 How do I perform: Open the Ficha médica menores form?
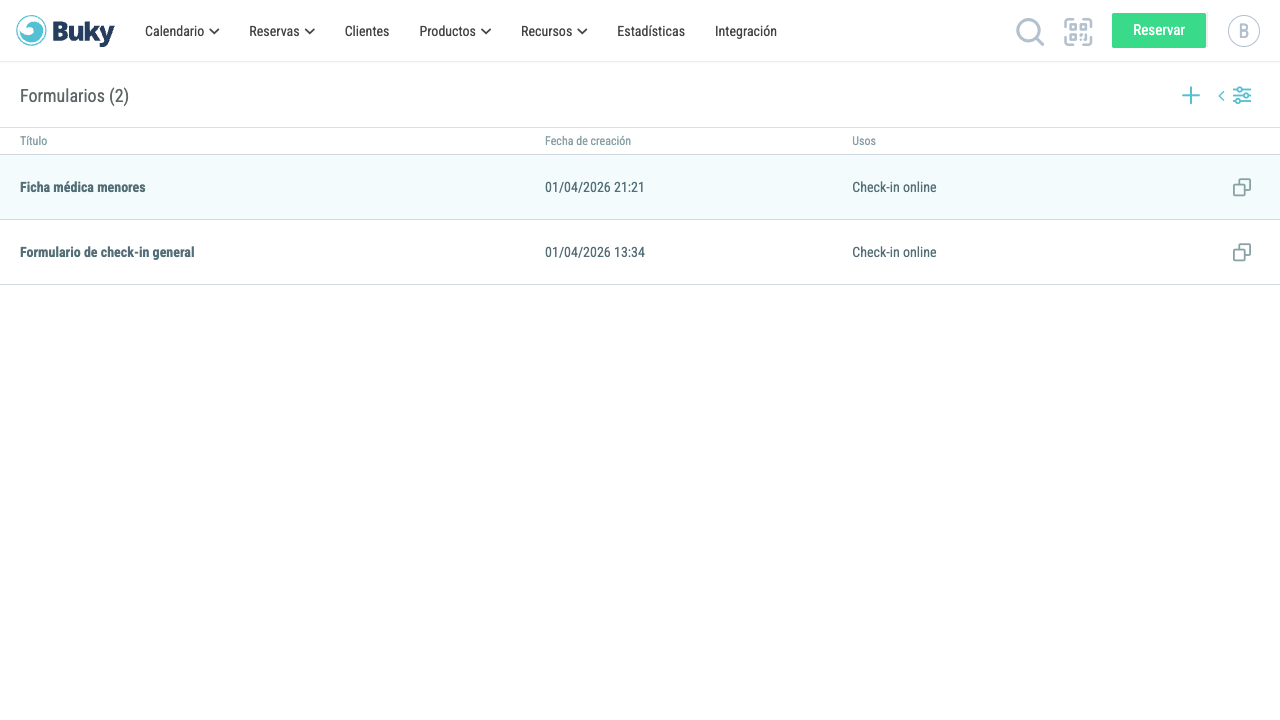point(83,187)
